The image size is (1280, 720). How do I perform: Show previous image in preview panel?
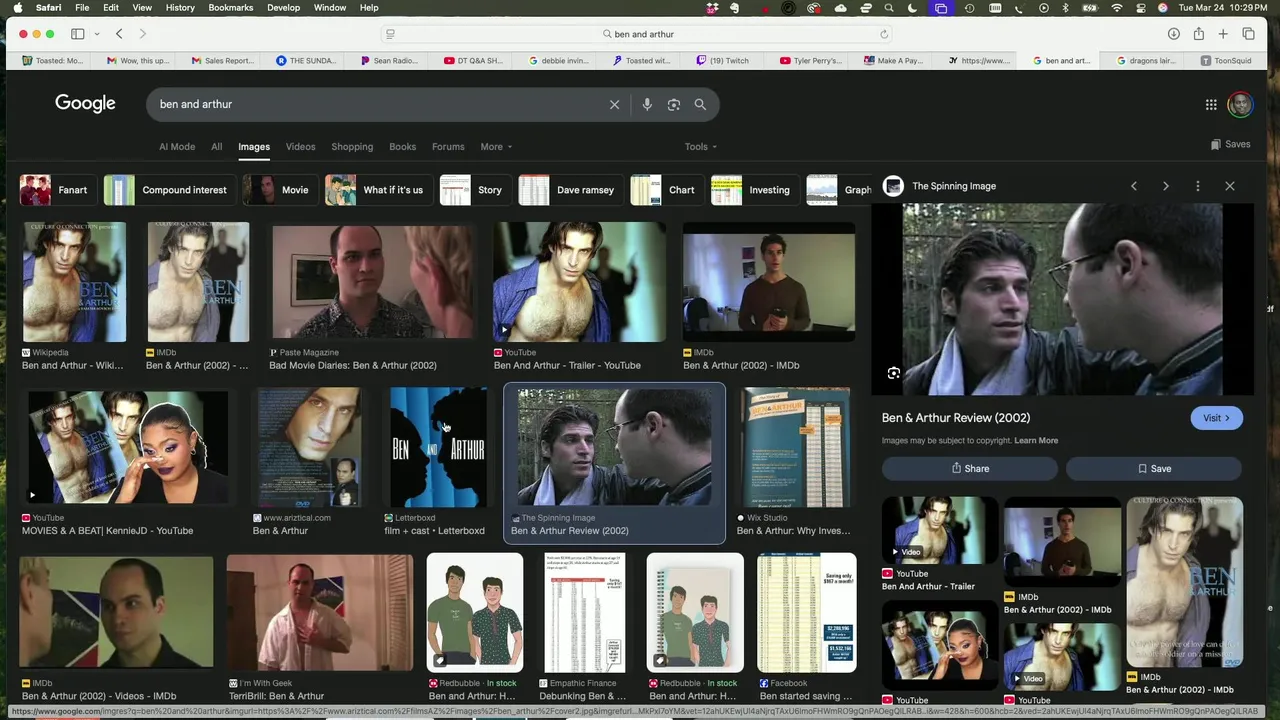click(1134, 186)
